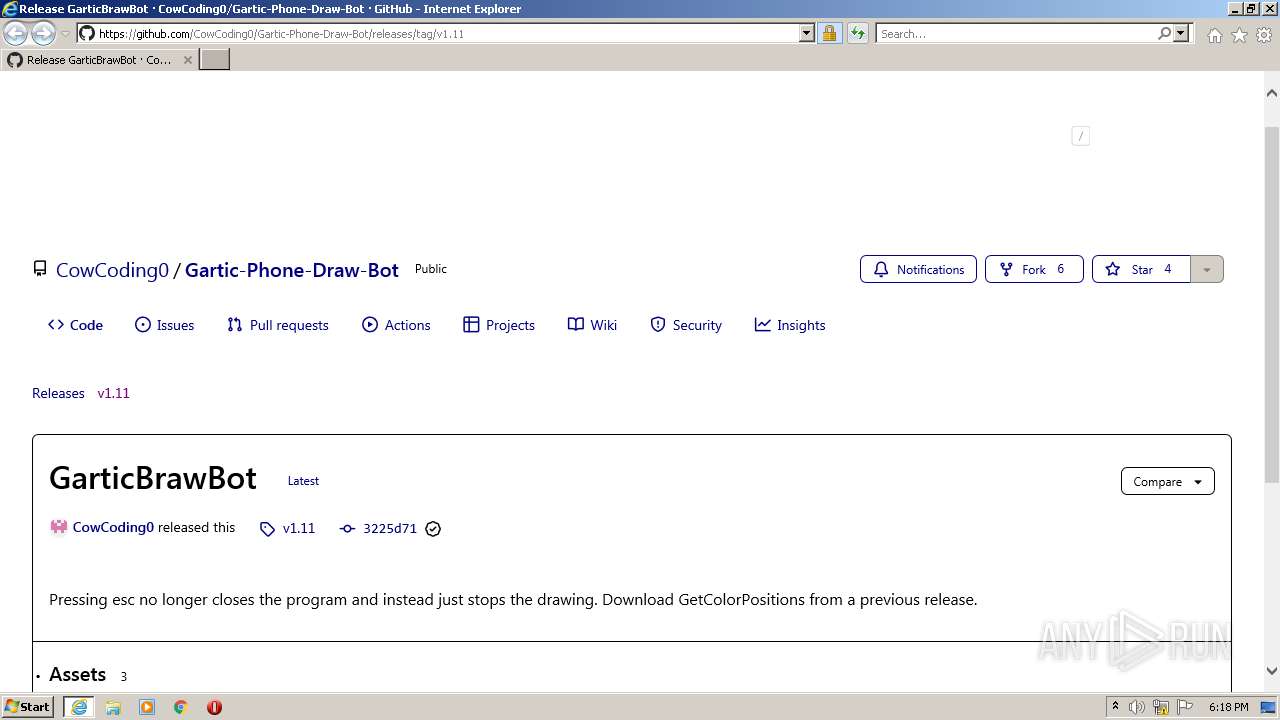
Task: Click the page scrollbar down arrow
Action: coord(1272,672)
